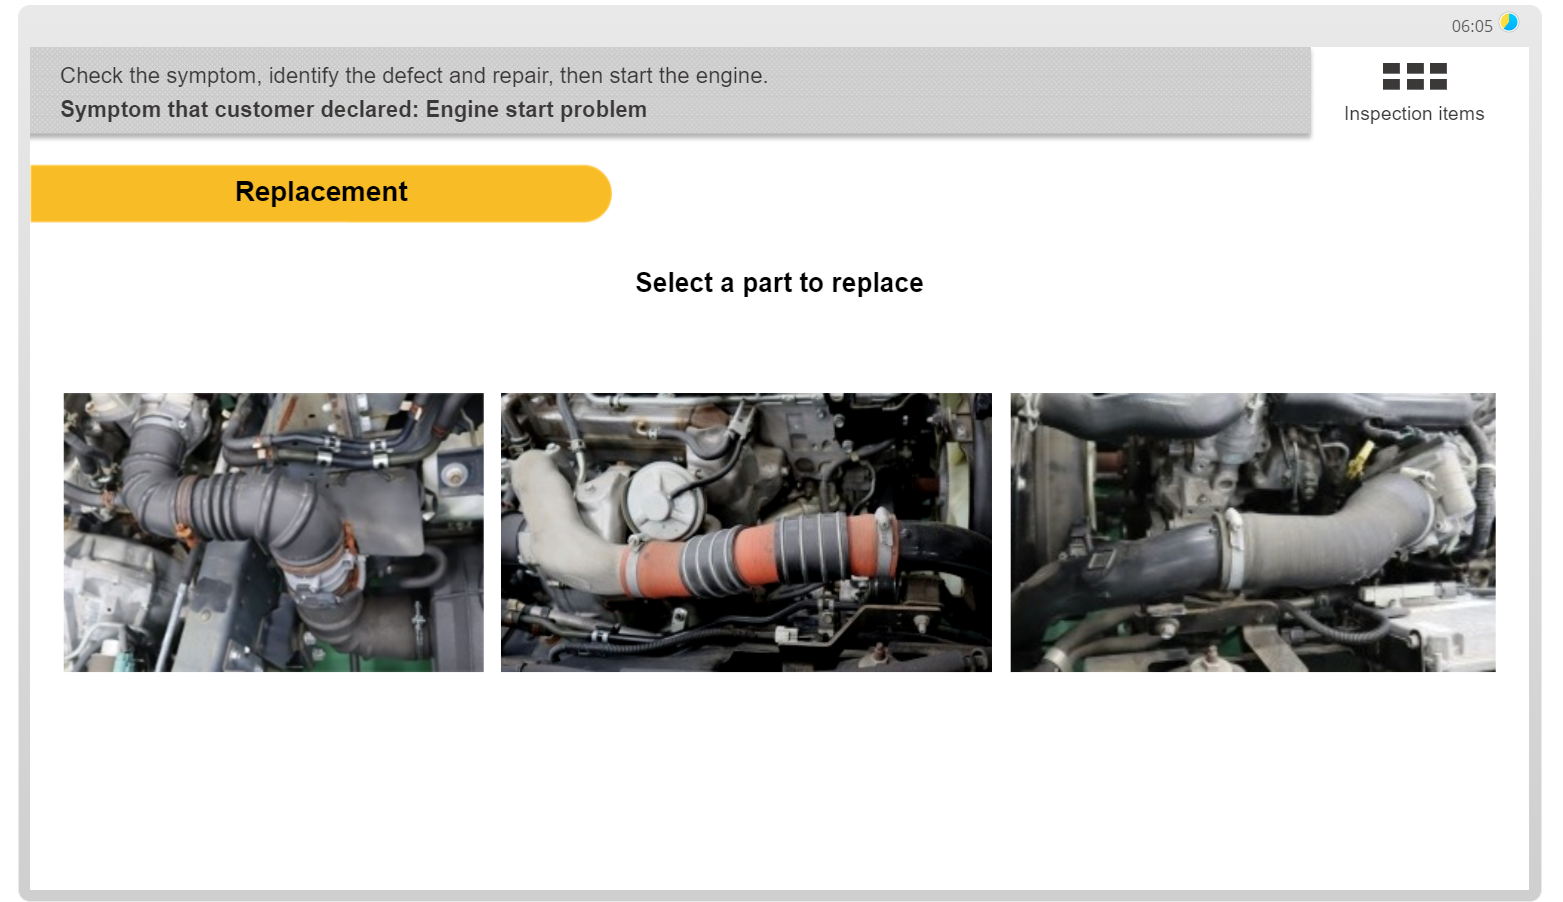Click the metal hose clamp in right photo
This screenshot has height=902, width=1563.
(1232, 547)
